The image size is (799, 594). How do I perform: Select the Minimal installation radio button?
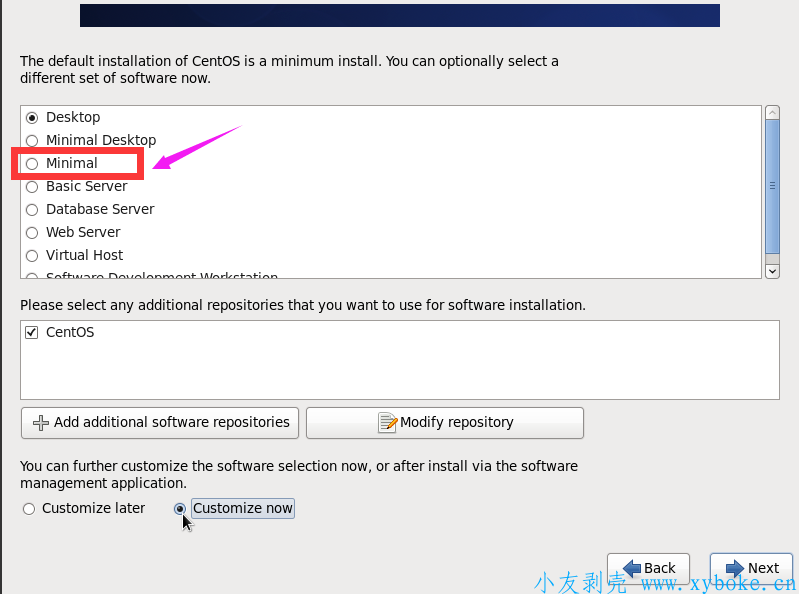[32, 163]
